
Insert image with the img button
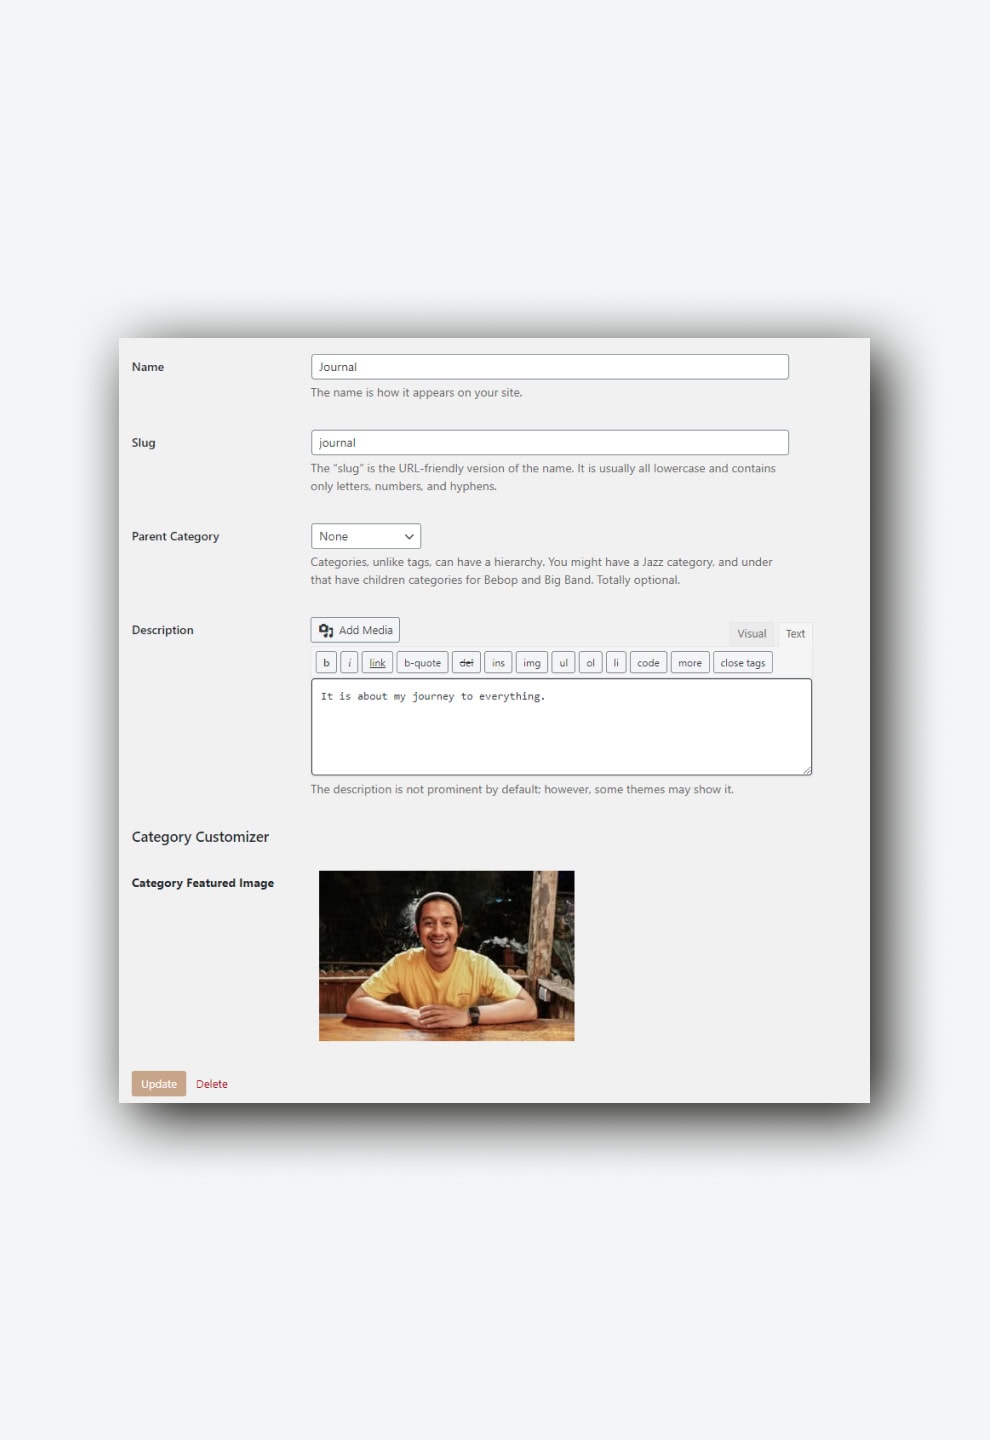pos(532,663)
